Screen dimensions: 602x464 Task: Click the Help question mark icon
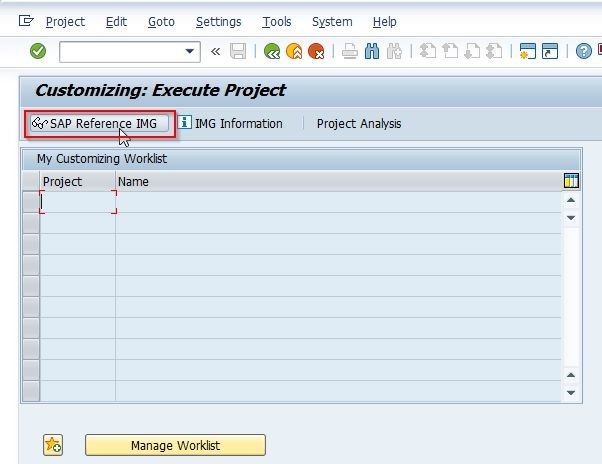(x=584, y=51)
